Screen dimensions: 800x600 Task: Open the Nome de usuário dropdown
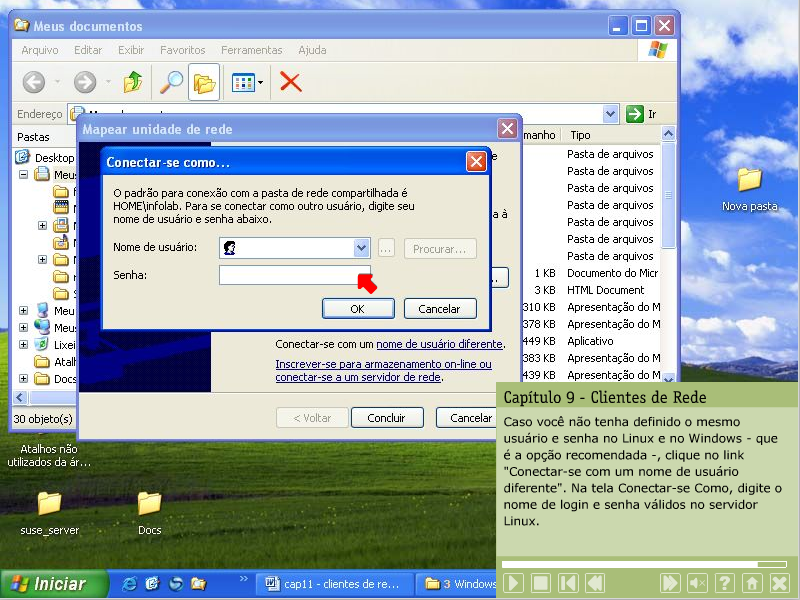(361, 249)
